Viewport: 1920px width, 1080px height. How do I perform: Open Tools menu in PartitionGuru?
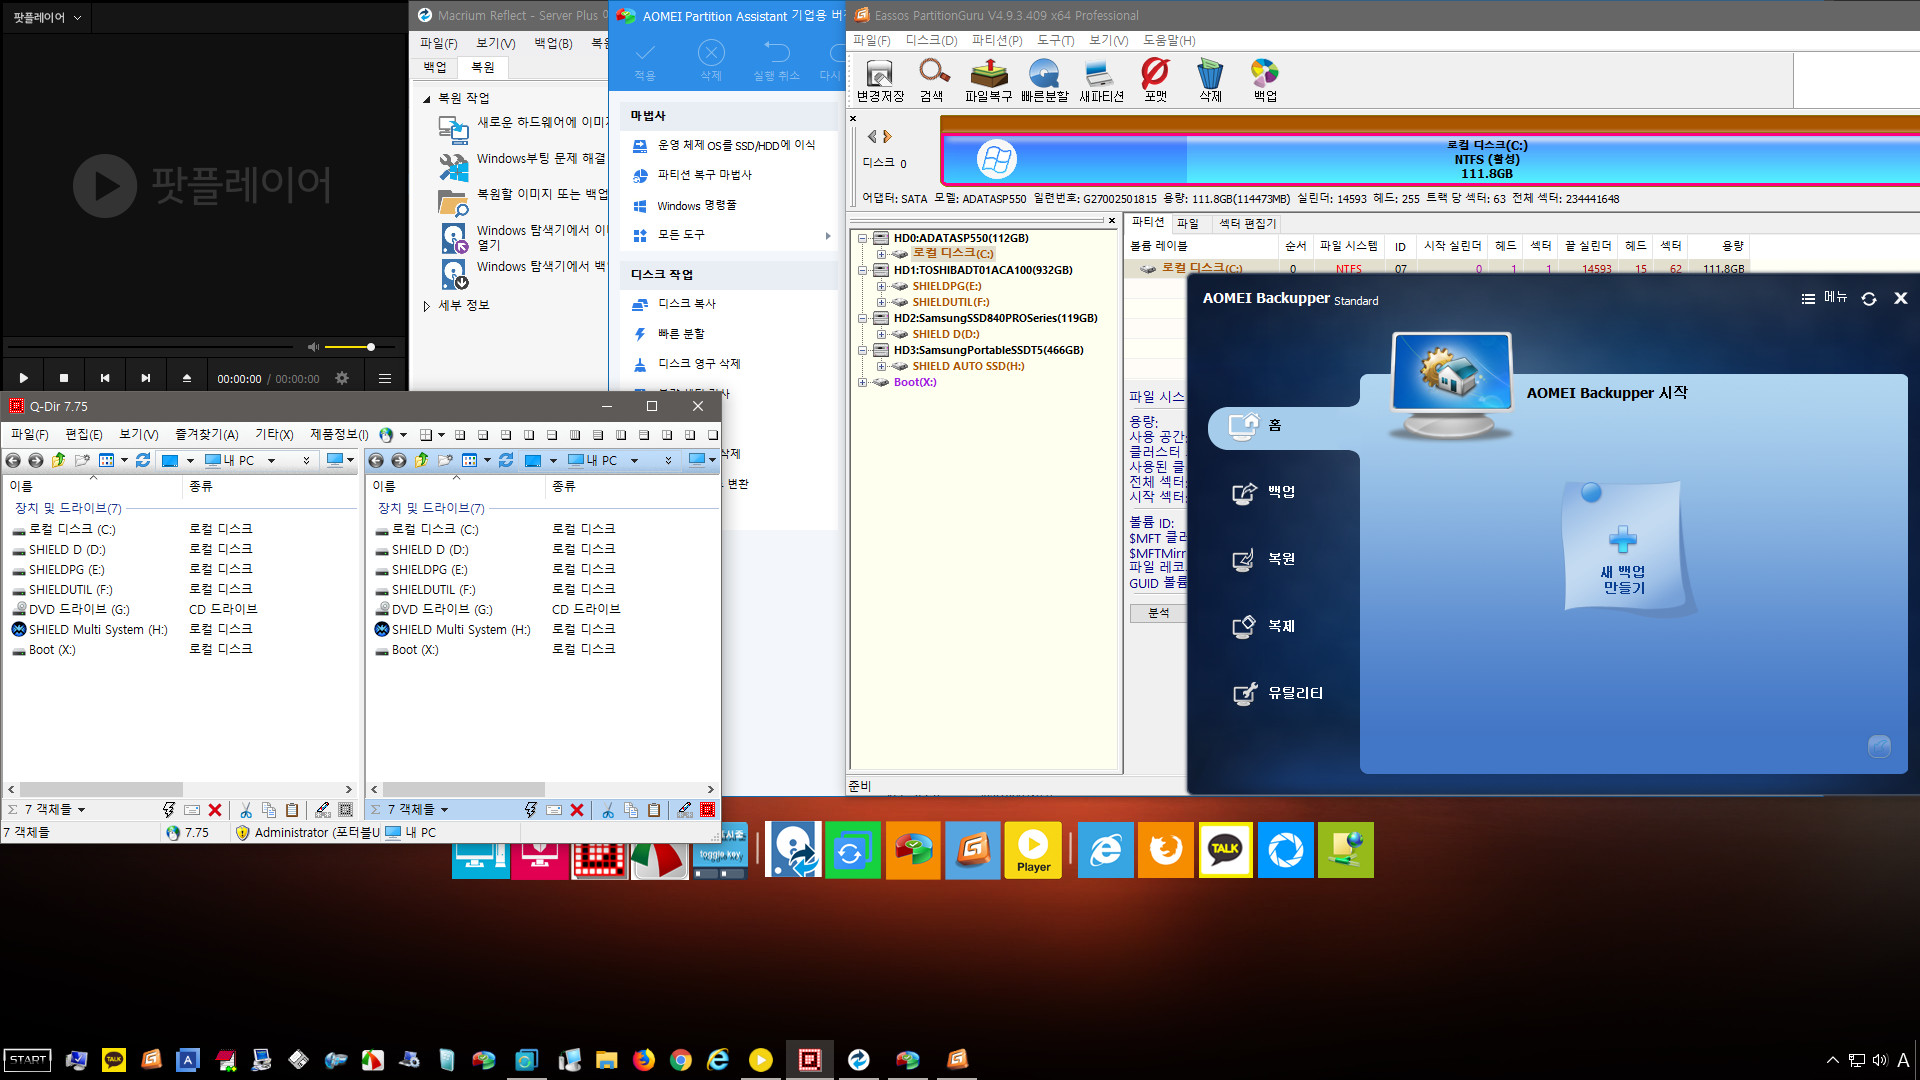1055,41
